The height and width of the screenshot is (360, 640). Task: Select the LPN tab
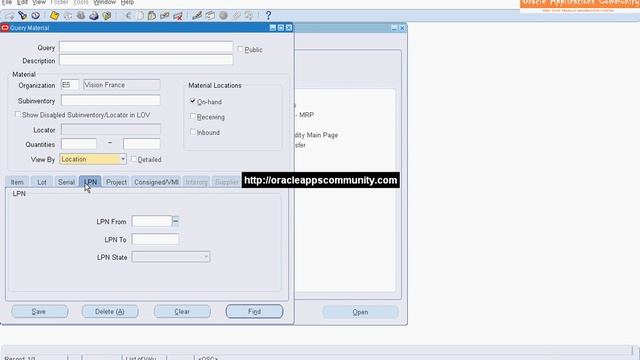[x=90, y=182]
